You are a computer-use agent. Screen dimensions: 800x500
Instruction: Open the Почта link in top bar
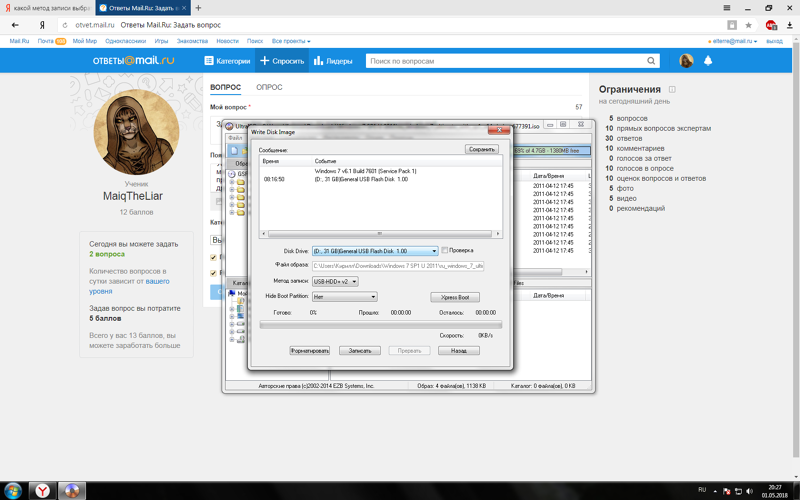pyautogui.click(x=45, y=41)
